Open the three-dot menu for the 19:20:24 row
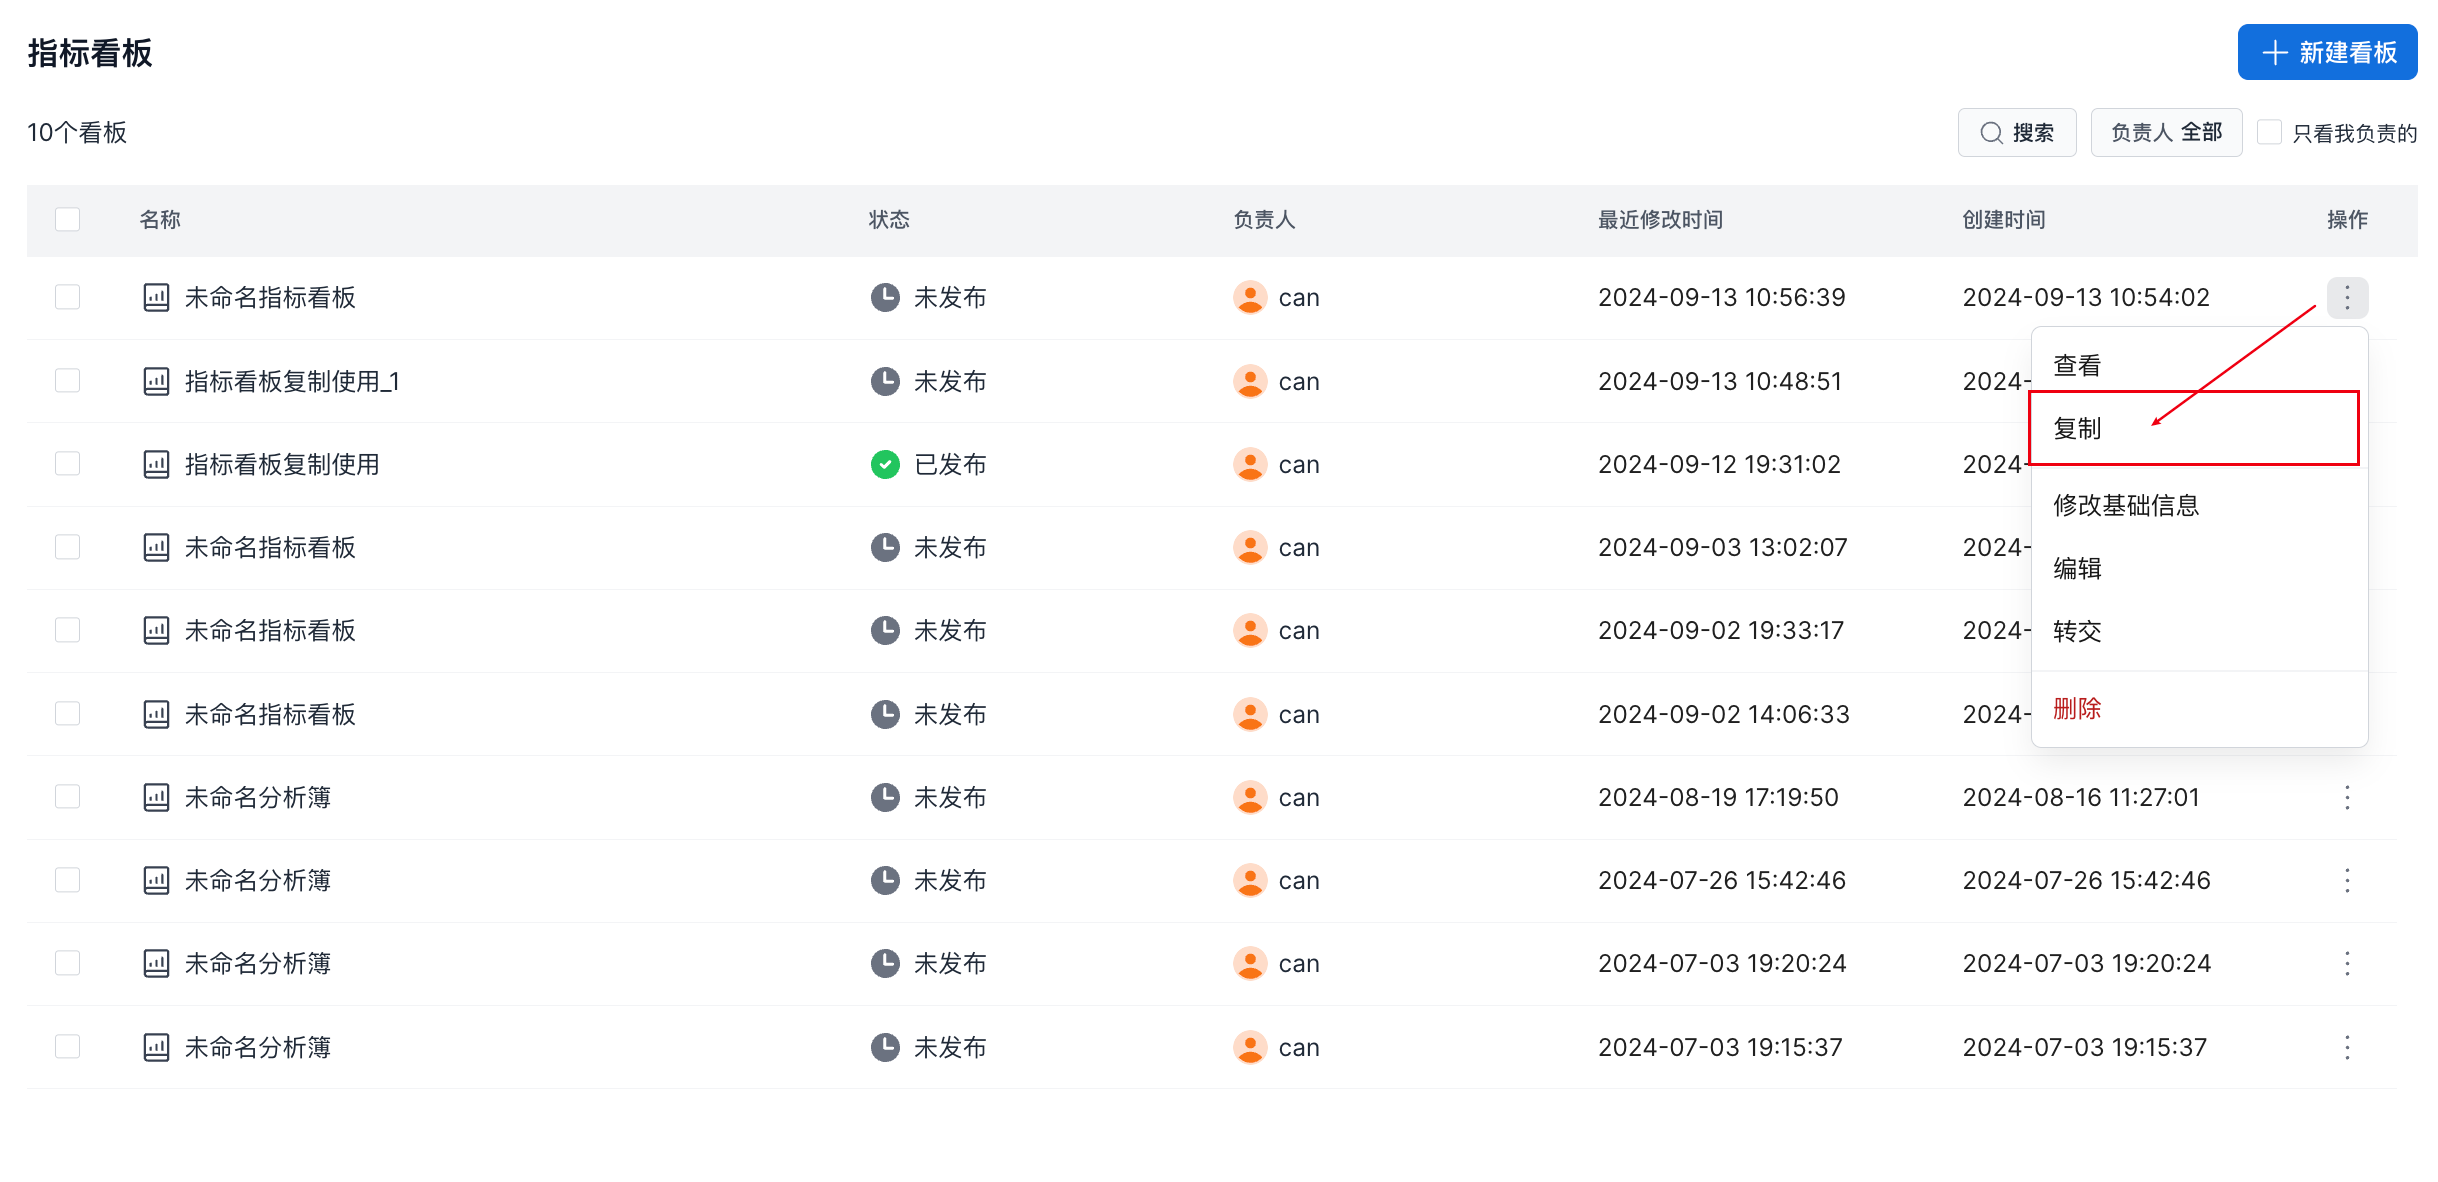Screen dimensions: 2438x1182 click(x=2346, y=963)
